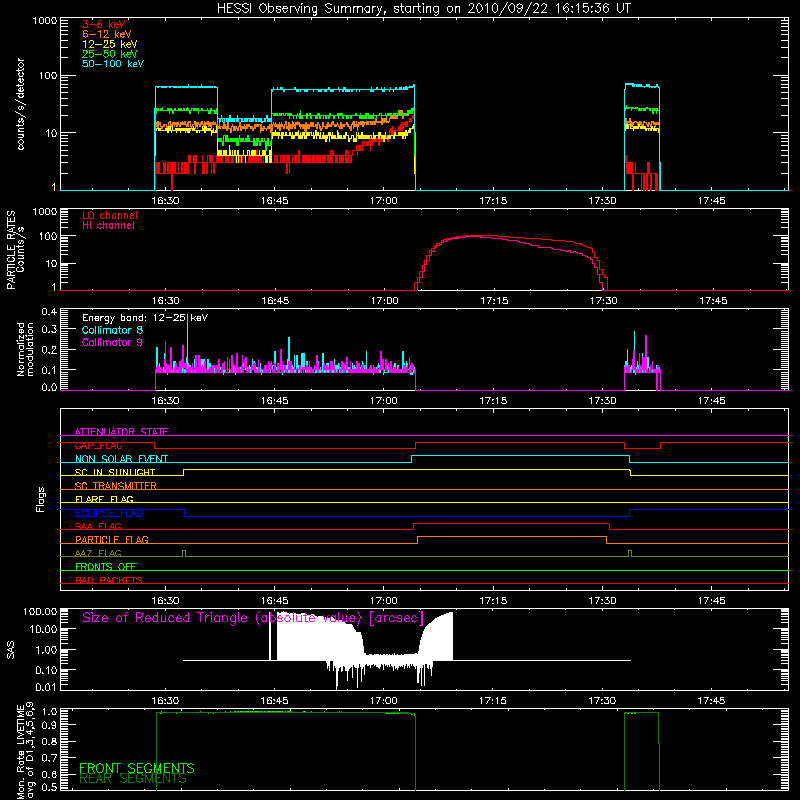Click 17:15 tick under particle rates panel
This screenshot has height=800, width=800.
click(494, 301)
